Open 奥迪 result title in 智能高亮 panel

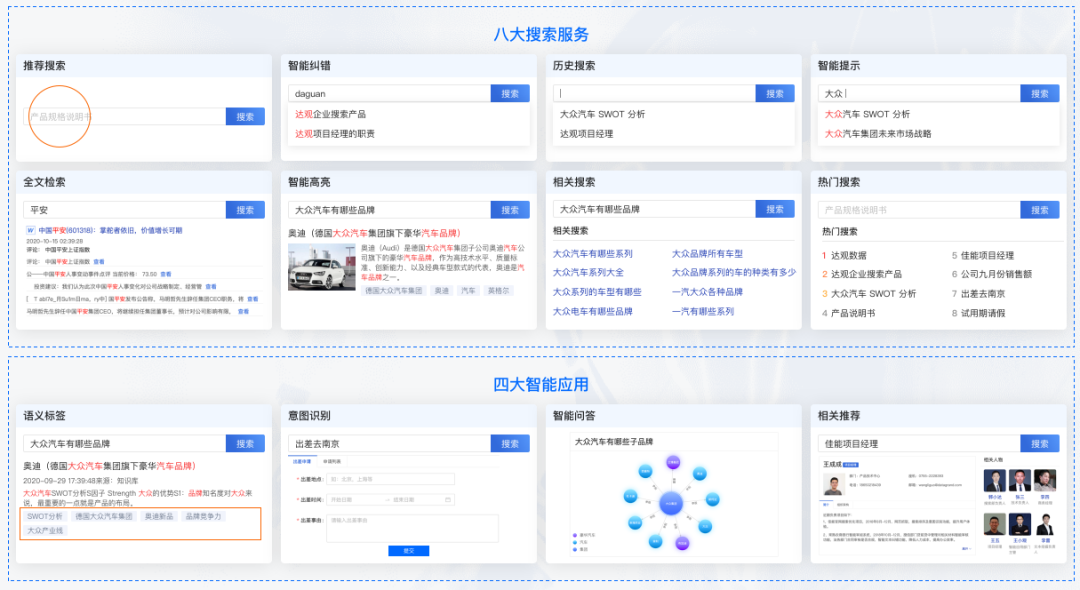pyautogui.click(x=374, y=233)
